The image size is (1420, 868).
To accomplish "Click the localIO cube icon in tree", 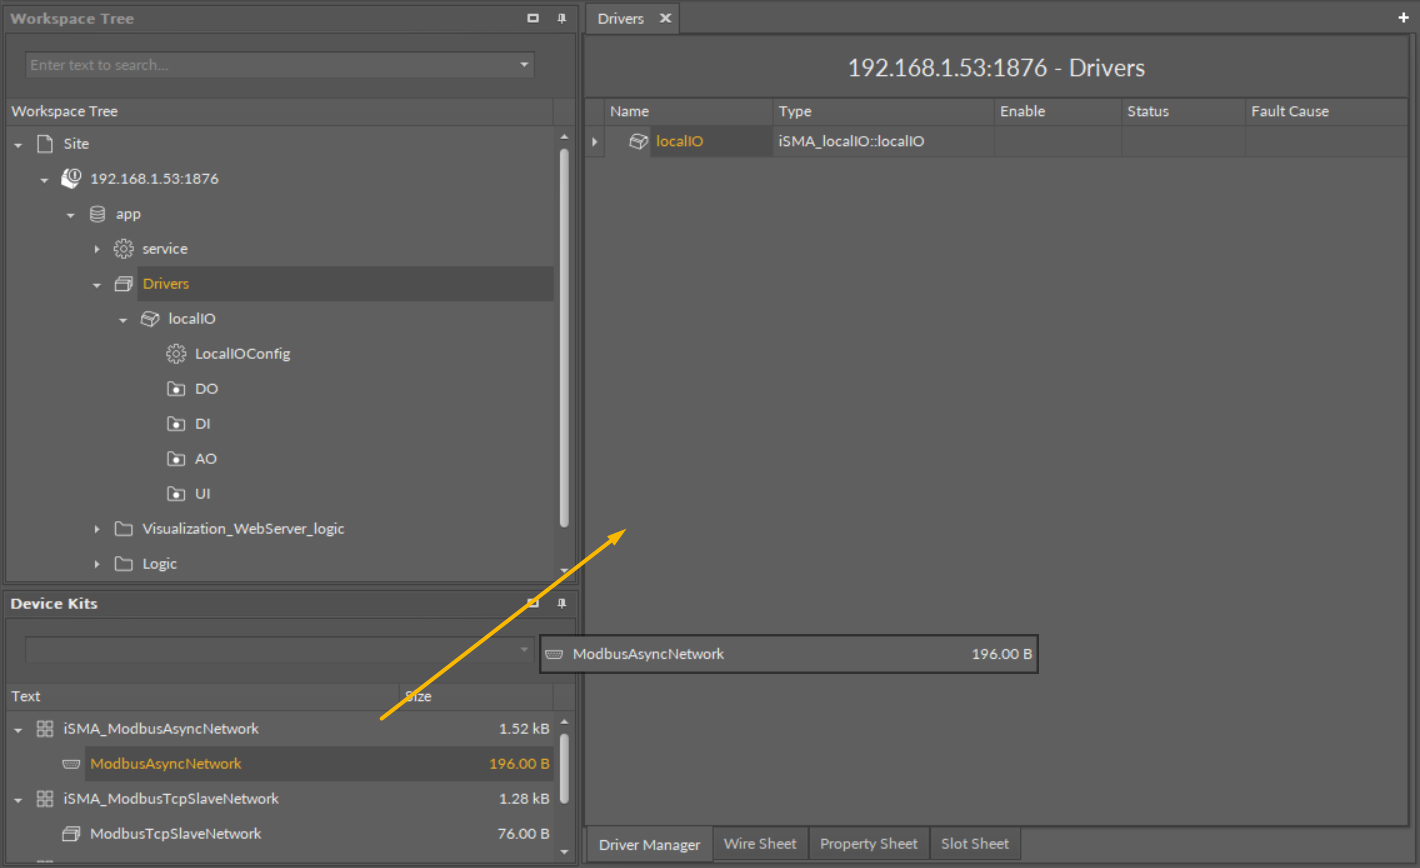I will 150,319.
